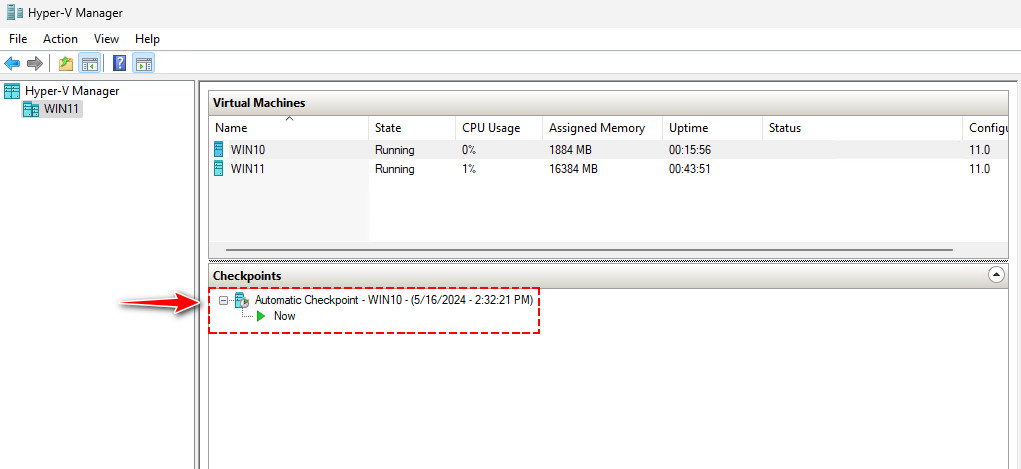Click WIN11 Running state cell

point(395,169)
